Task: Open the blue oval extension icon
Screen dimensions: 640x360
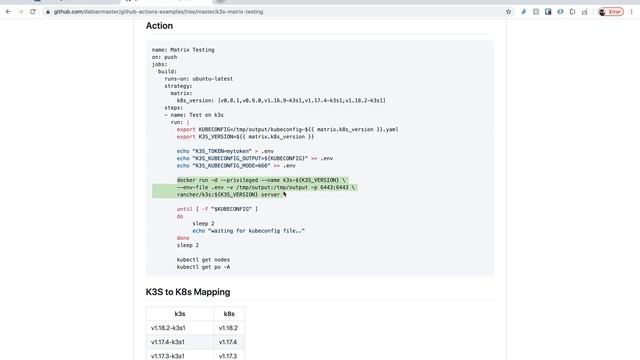Action: 560,12
